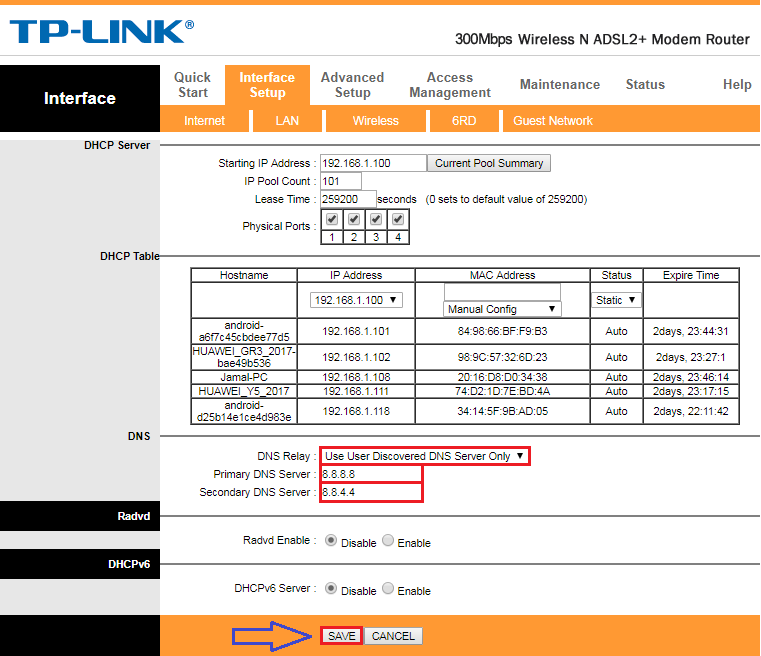The height and width of the screenshot is (656, 761).
Task: Click MAC address 84:98:66:BF:F9:B3
Action: click(502, 331)
